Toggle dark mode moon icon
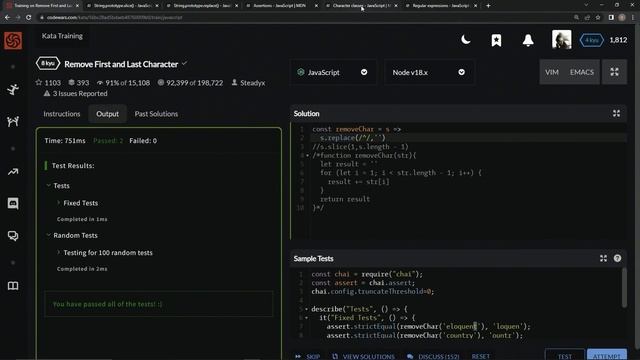Image resolution: width=640 pixels, height=360 pixels. (x=465, y=40)
